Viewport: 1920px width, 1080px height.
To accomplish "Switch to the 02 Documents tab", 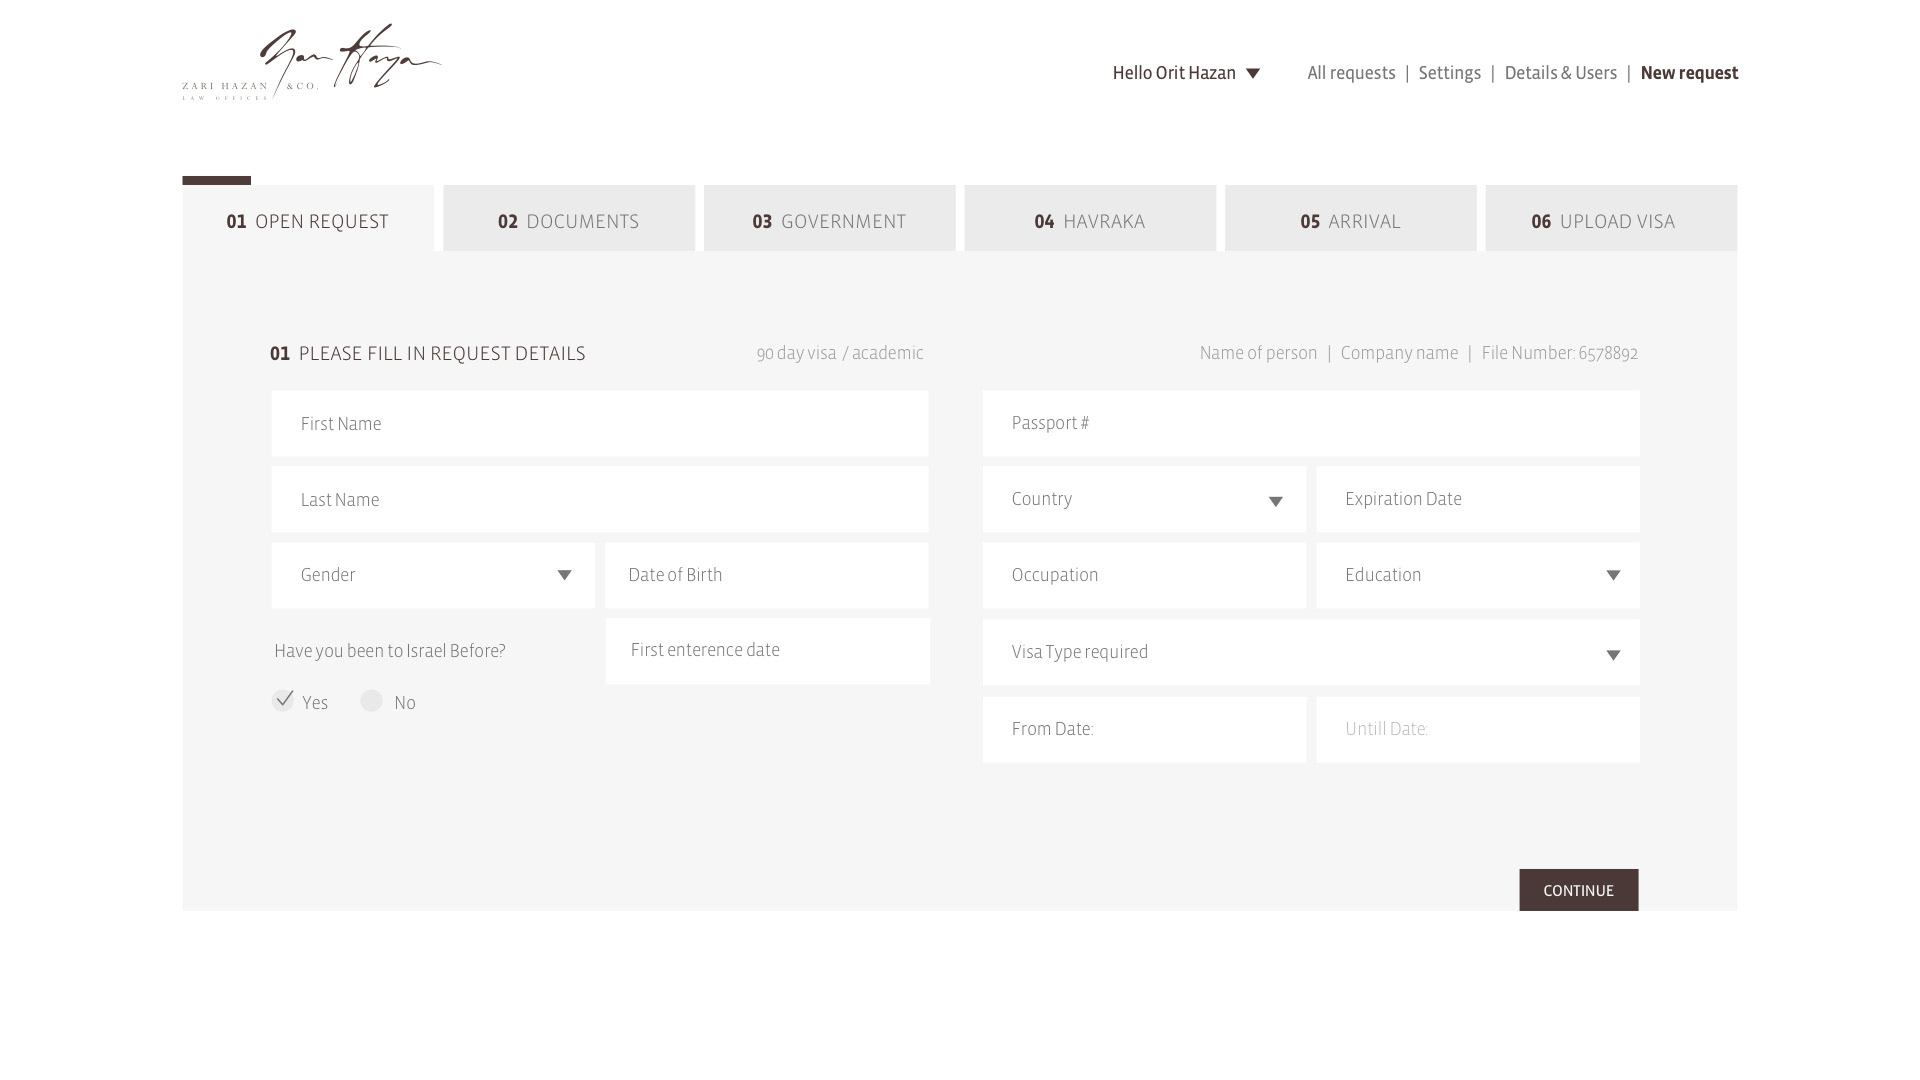I will click(x=568, y=220).
